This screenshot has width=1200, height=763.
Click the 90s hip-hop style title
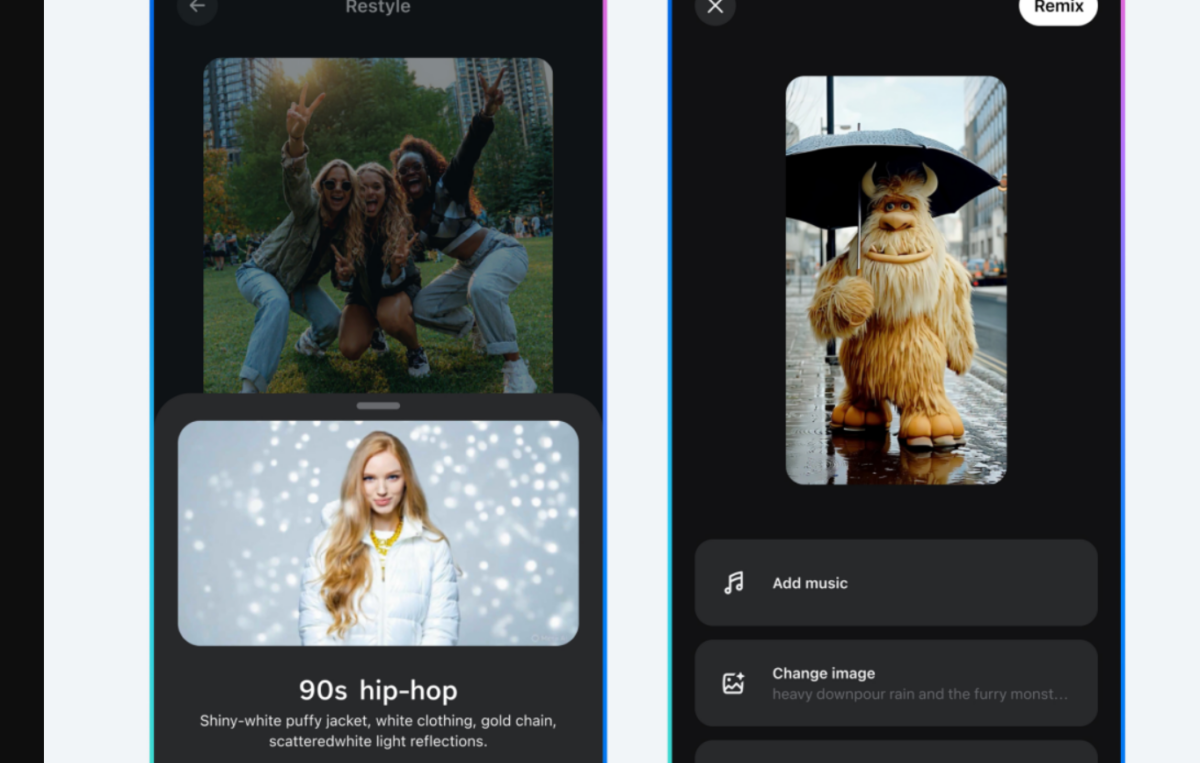tap(378, 690)
